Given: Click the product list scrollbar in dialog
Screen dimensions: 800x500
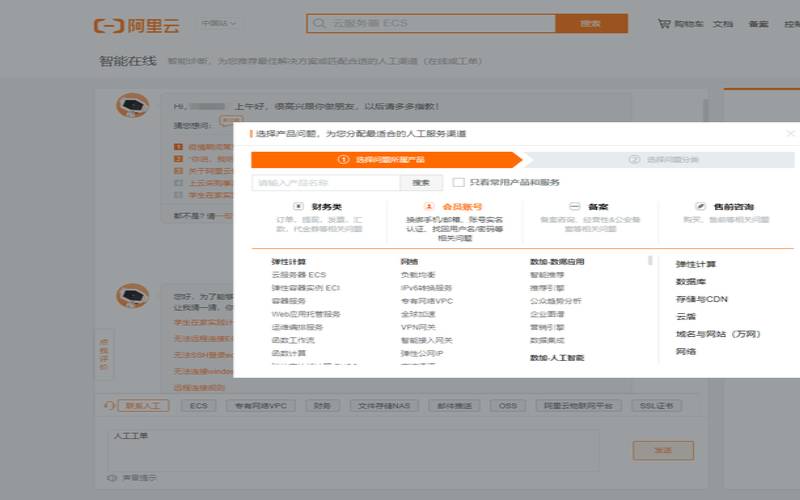Looking at the screenshot, I should [650, 260].
